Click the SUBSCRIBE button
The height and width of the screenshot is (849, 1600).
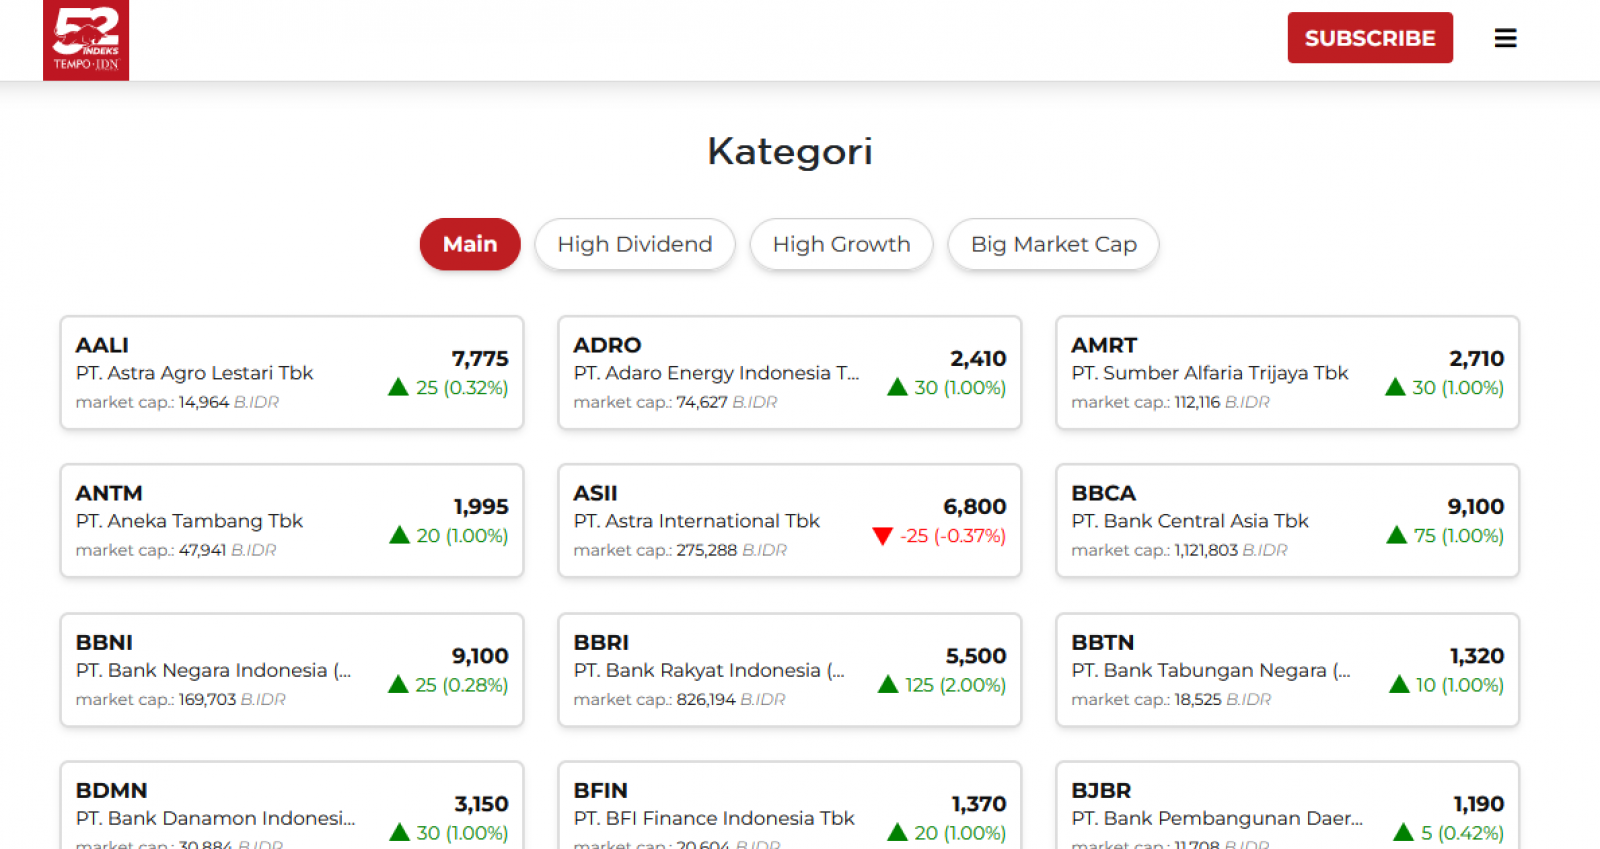tap(1370, 38)
